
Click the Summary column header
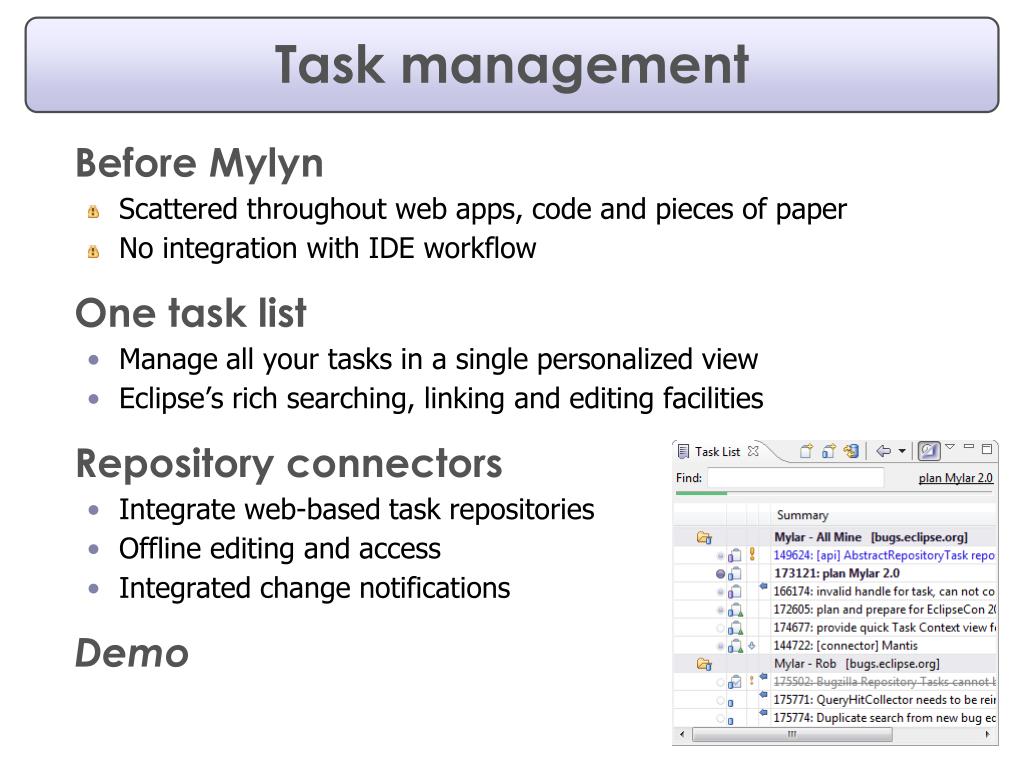pos(803,515)
